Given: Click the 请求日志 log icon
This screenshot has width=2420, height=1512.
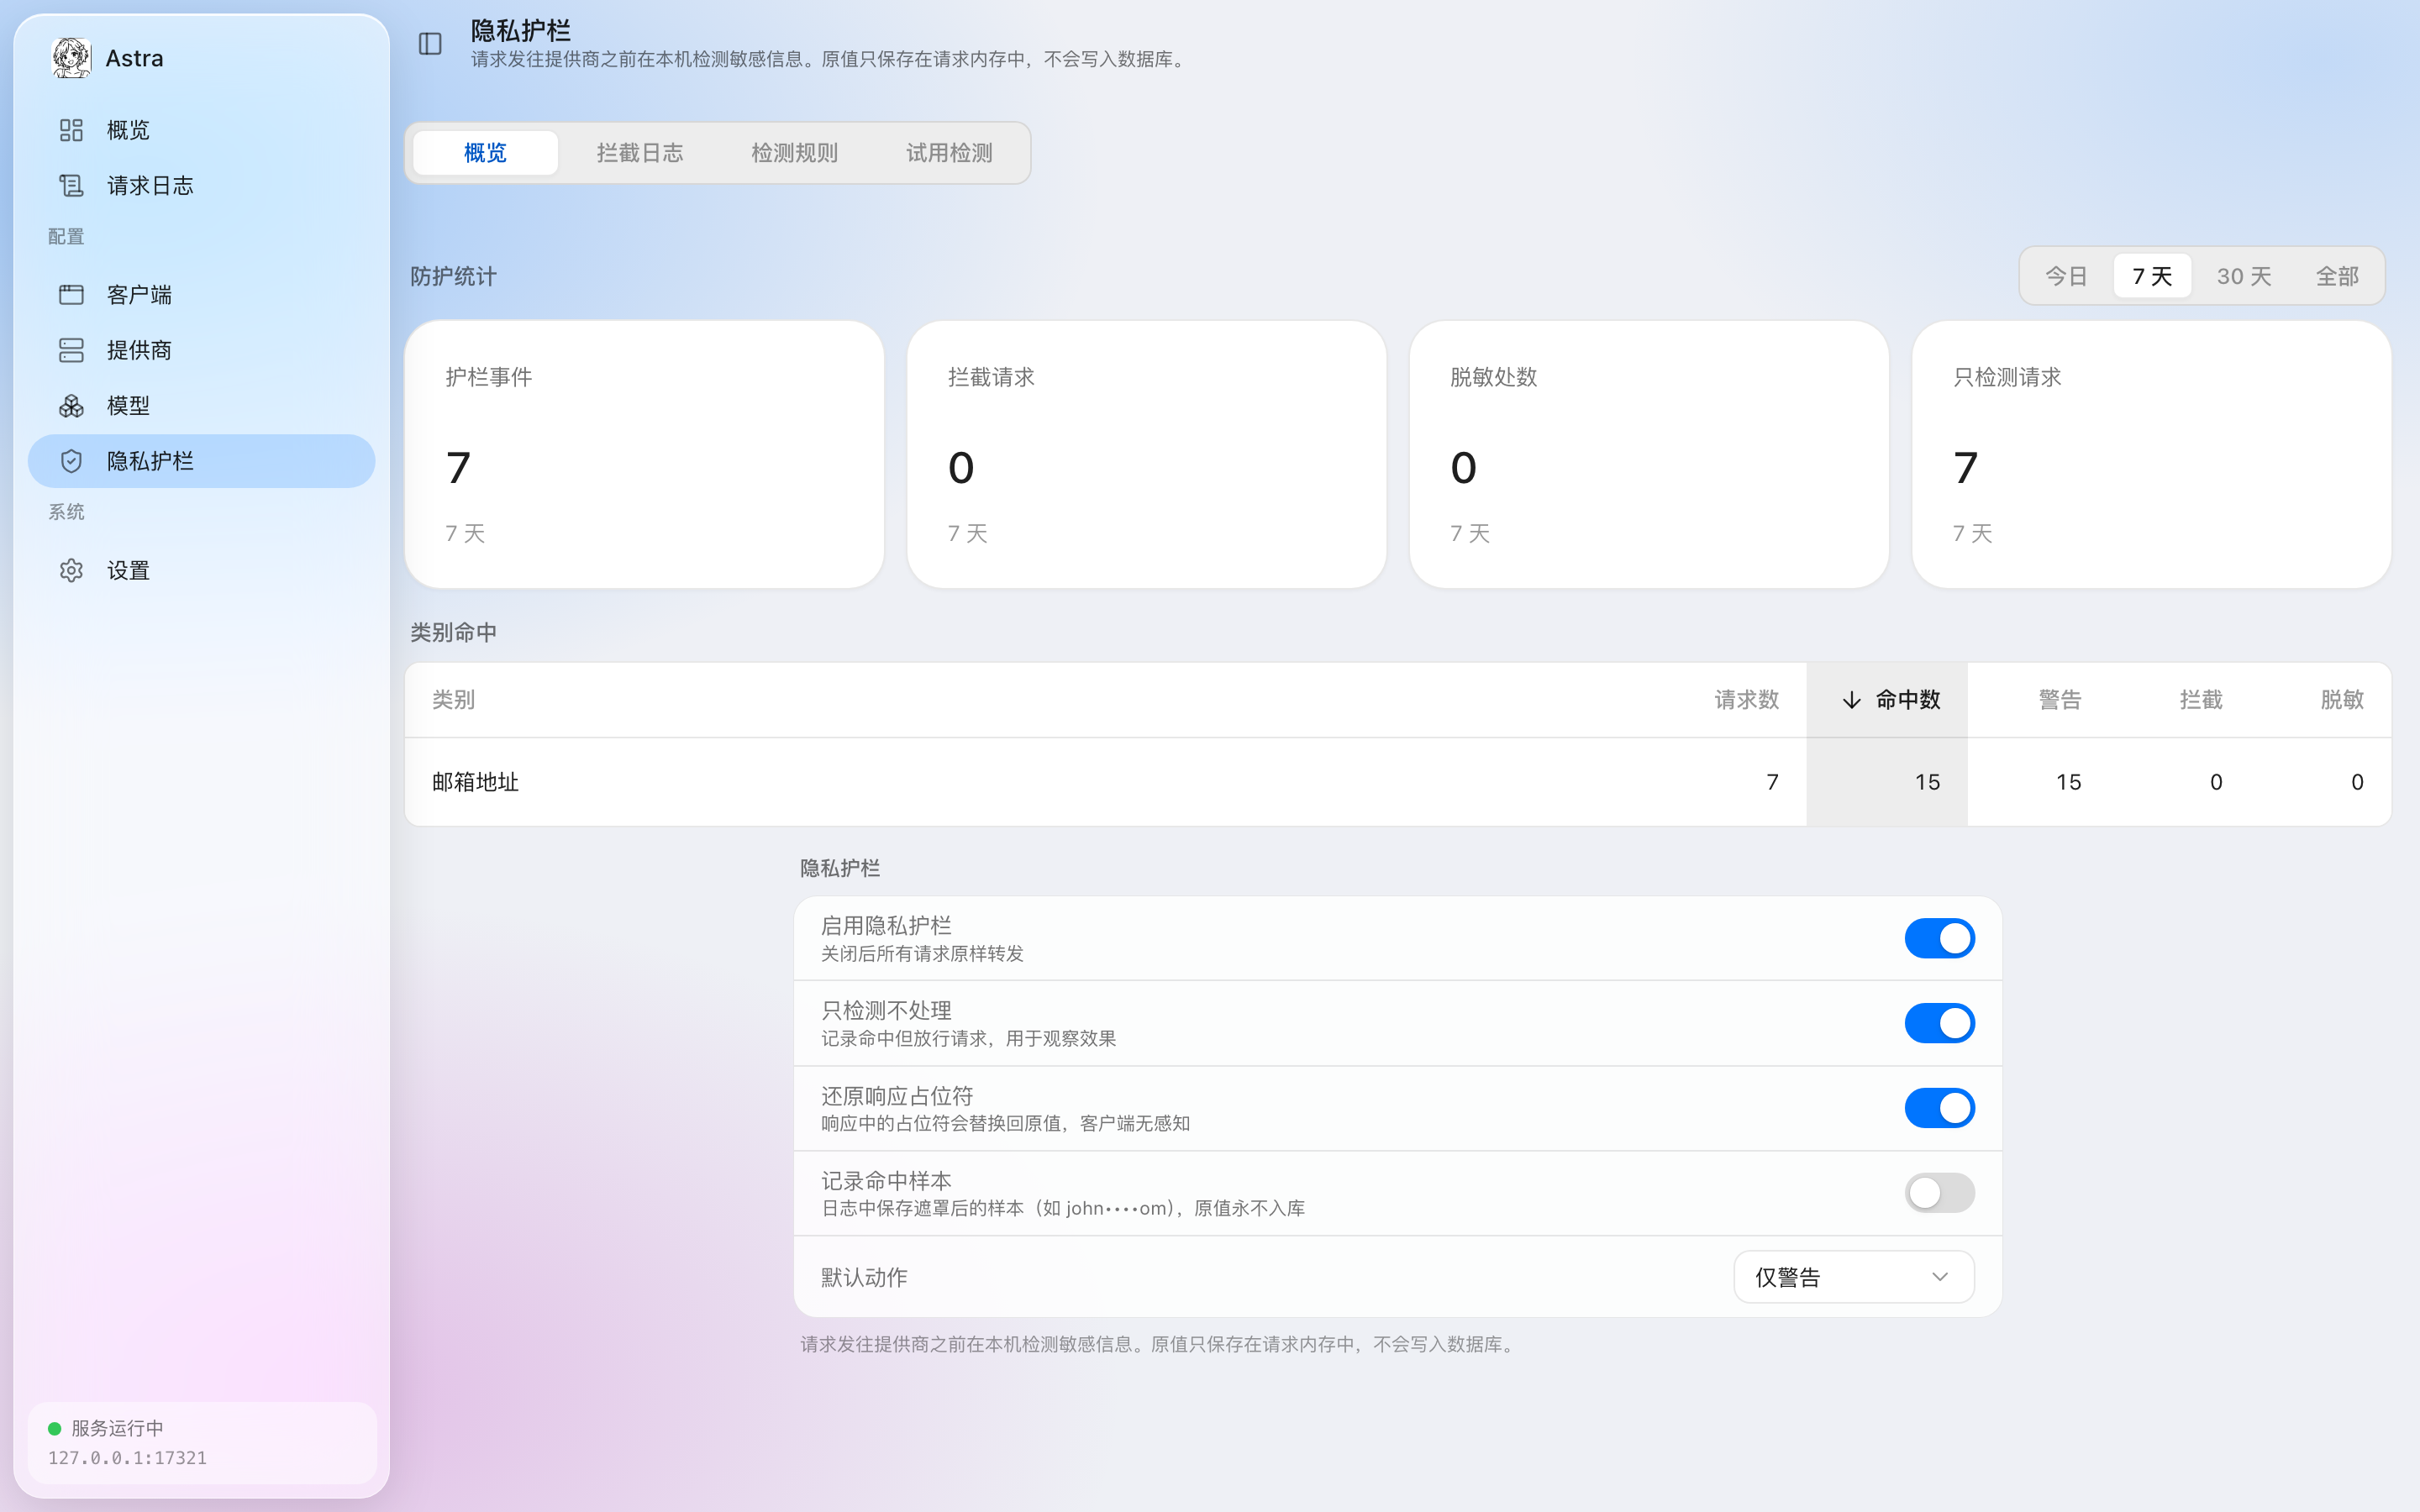Looking at the screenshot, I should point(71,185).
